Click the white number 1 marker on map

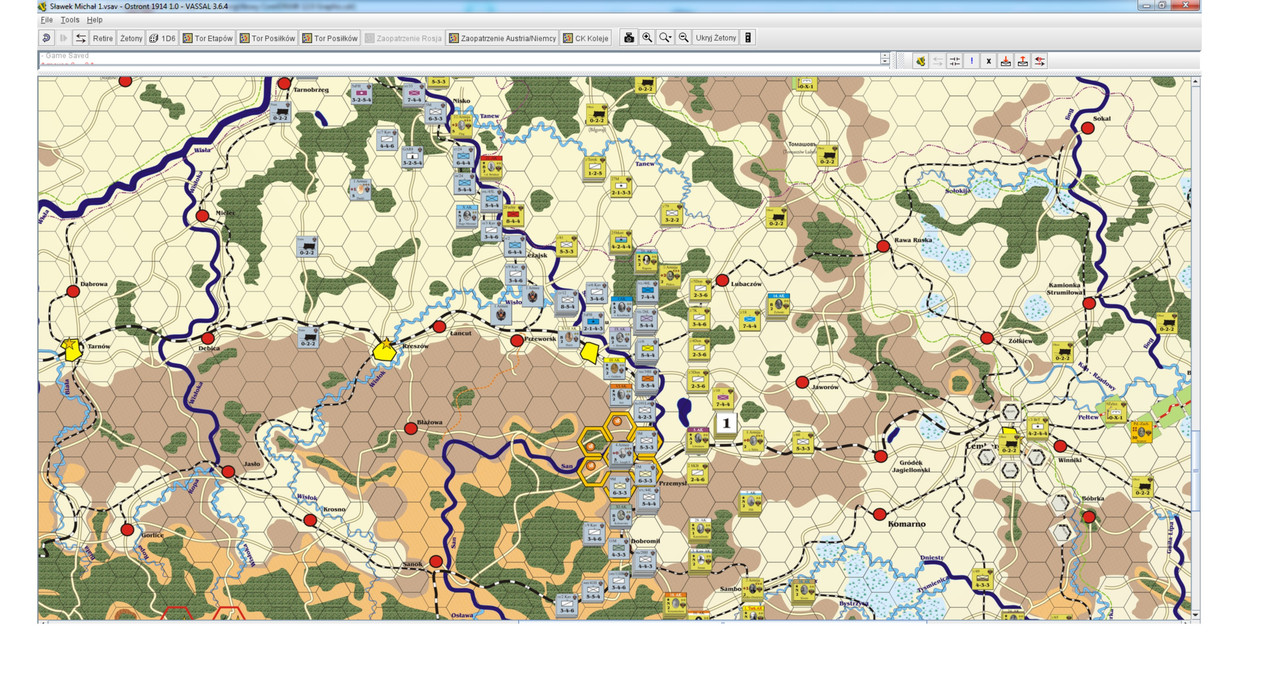pos(727,423)
